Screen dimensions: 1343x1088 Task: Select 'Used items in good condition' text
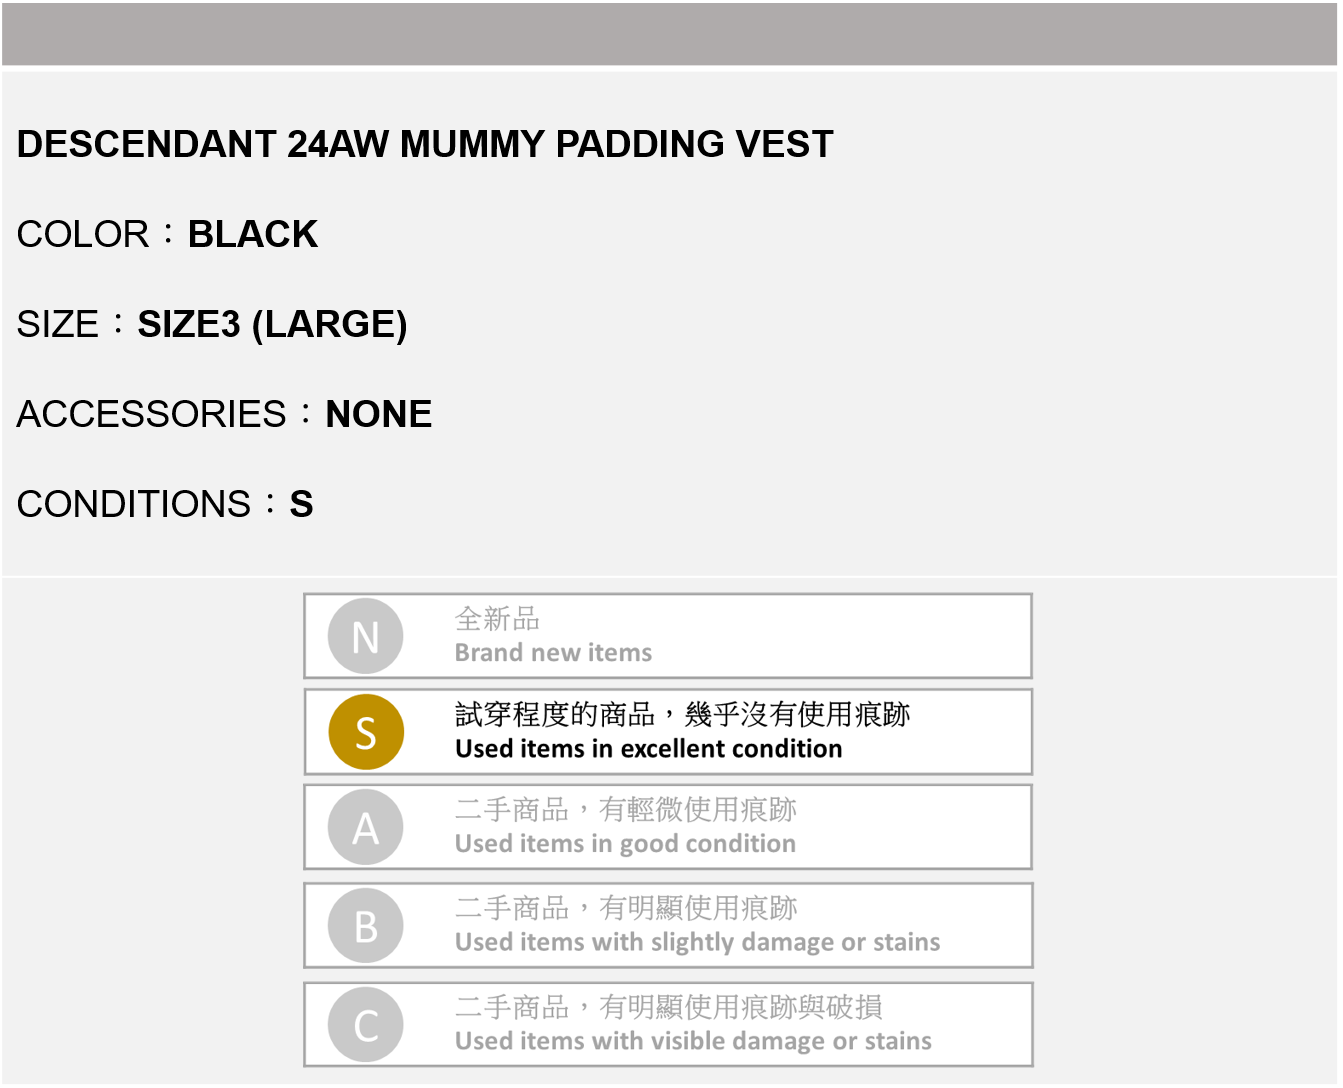coord(625,844)
